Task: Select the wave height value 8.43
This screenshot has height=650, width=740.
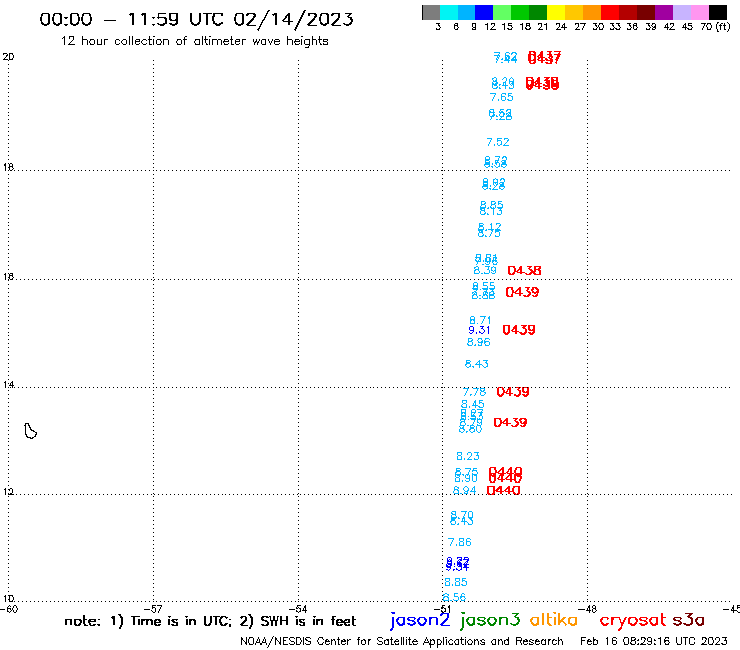Action: tap(477, 364)
